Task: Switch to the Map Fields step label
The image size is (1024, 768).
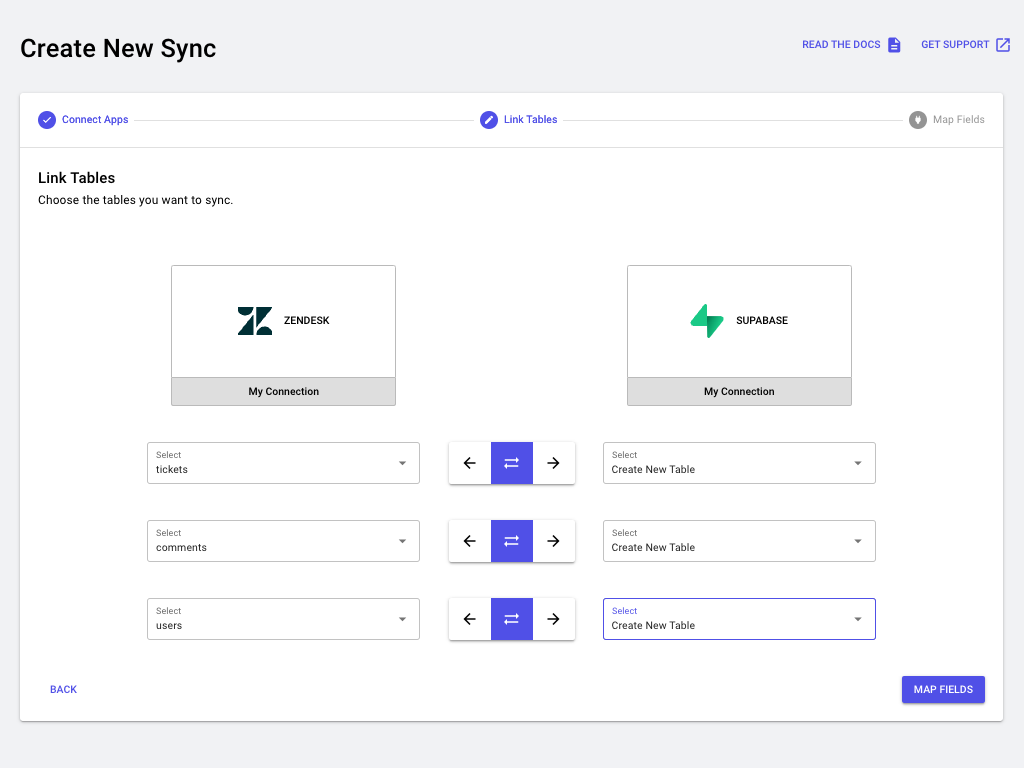Action: [x=958, y=120]
